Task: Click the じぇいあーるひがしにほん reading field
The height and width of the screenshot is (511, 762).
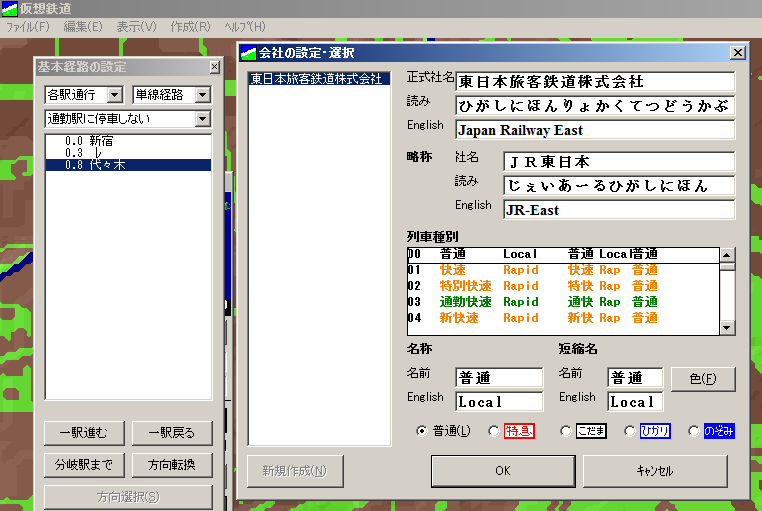Action: pyautogui.click(x=619, y=186)
